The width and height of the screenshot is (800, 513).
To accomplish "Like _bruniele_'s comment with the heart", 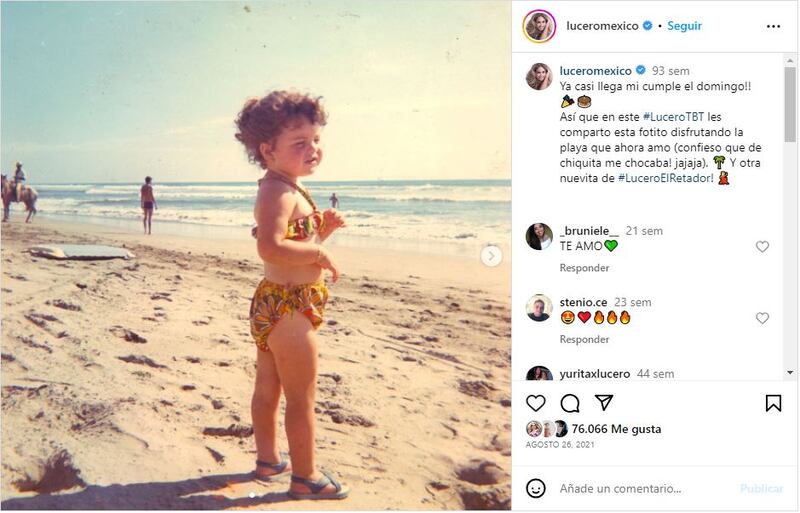I will pyautogui.click(x=762, y=247).
